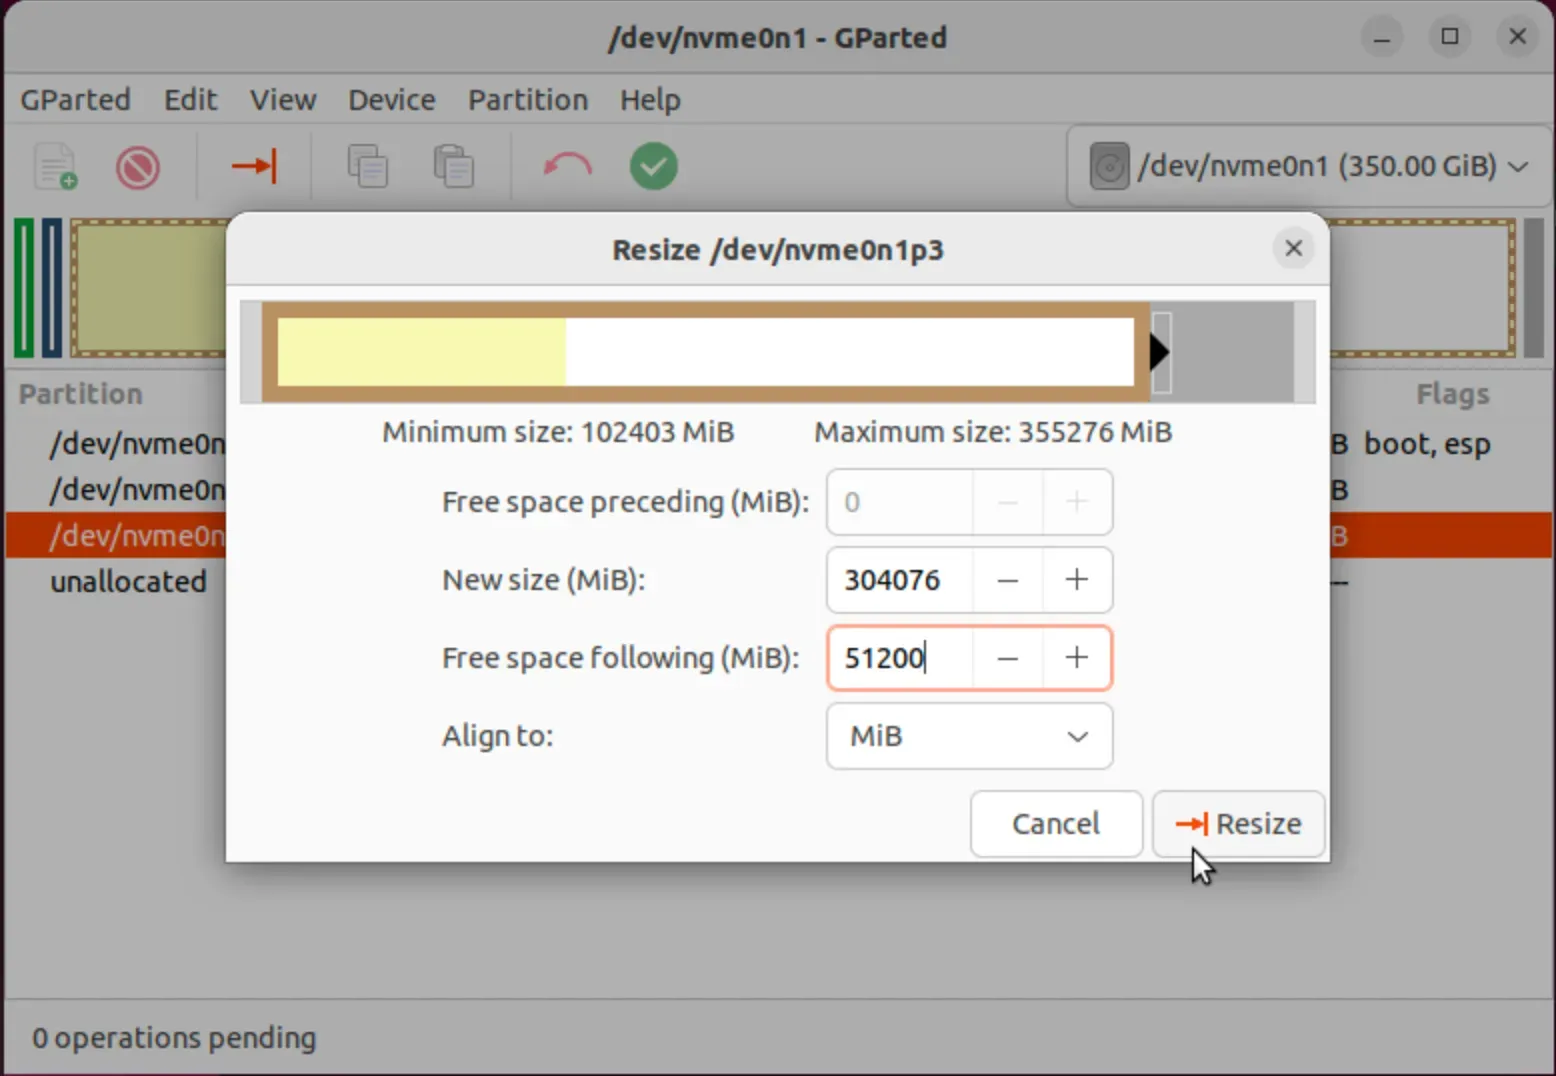
Task: Click the black right resize handle arrow
Action: coord(1159,352)
